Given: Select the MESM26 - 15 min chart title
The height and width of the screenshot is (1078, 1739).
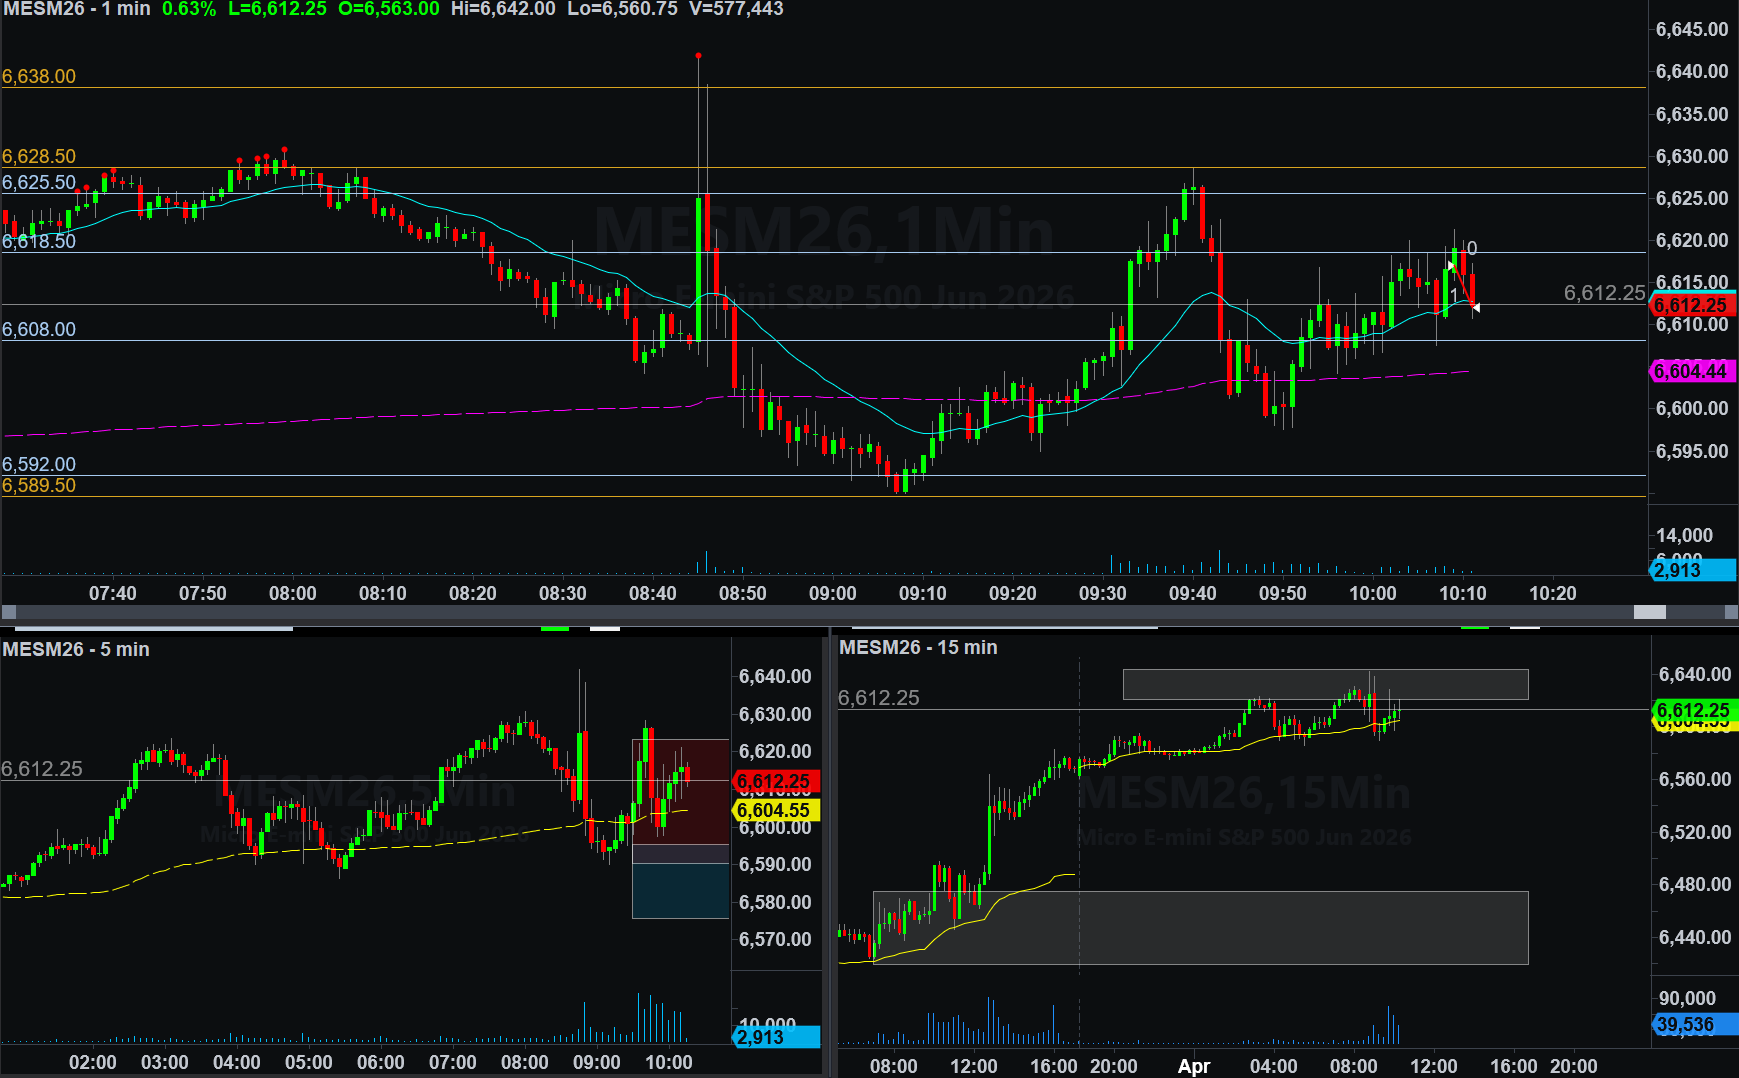Looking at the screenshot, I should click(x=918, y=647).
